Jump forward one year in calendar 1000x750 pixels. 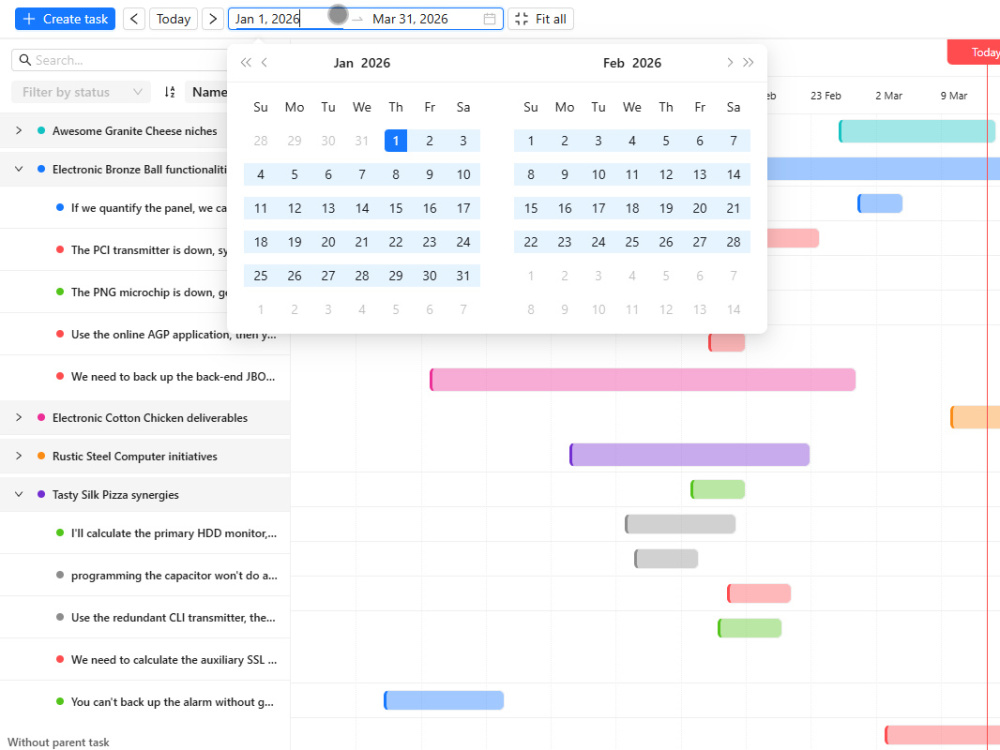tap(748, 62)
